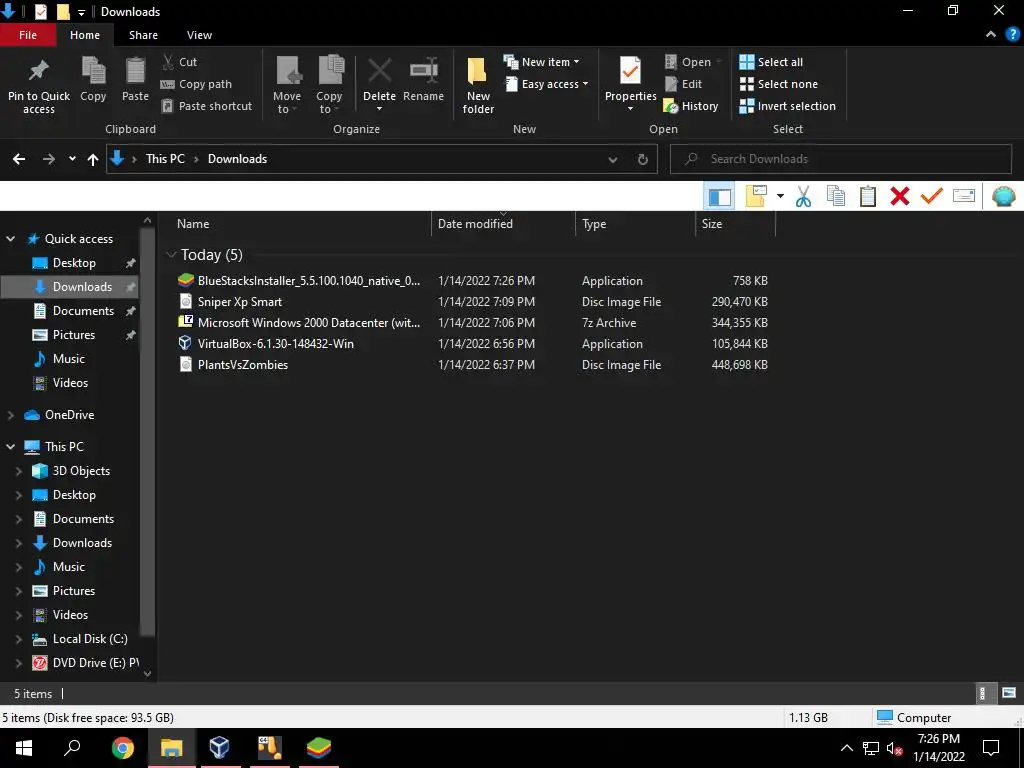Screen dimensions: 1024x768
Task: Click Pin to Quick access icon
Action: 39,71
